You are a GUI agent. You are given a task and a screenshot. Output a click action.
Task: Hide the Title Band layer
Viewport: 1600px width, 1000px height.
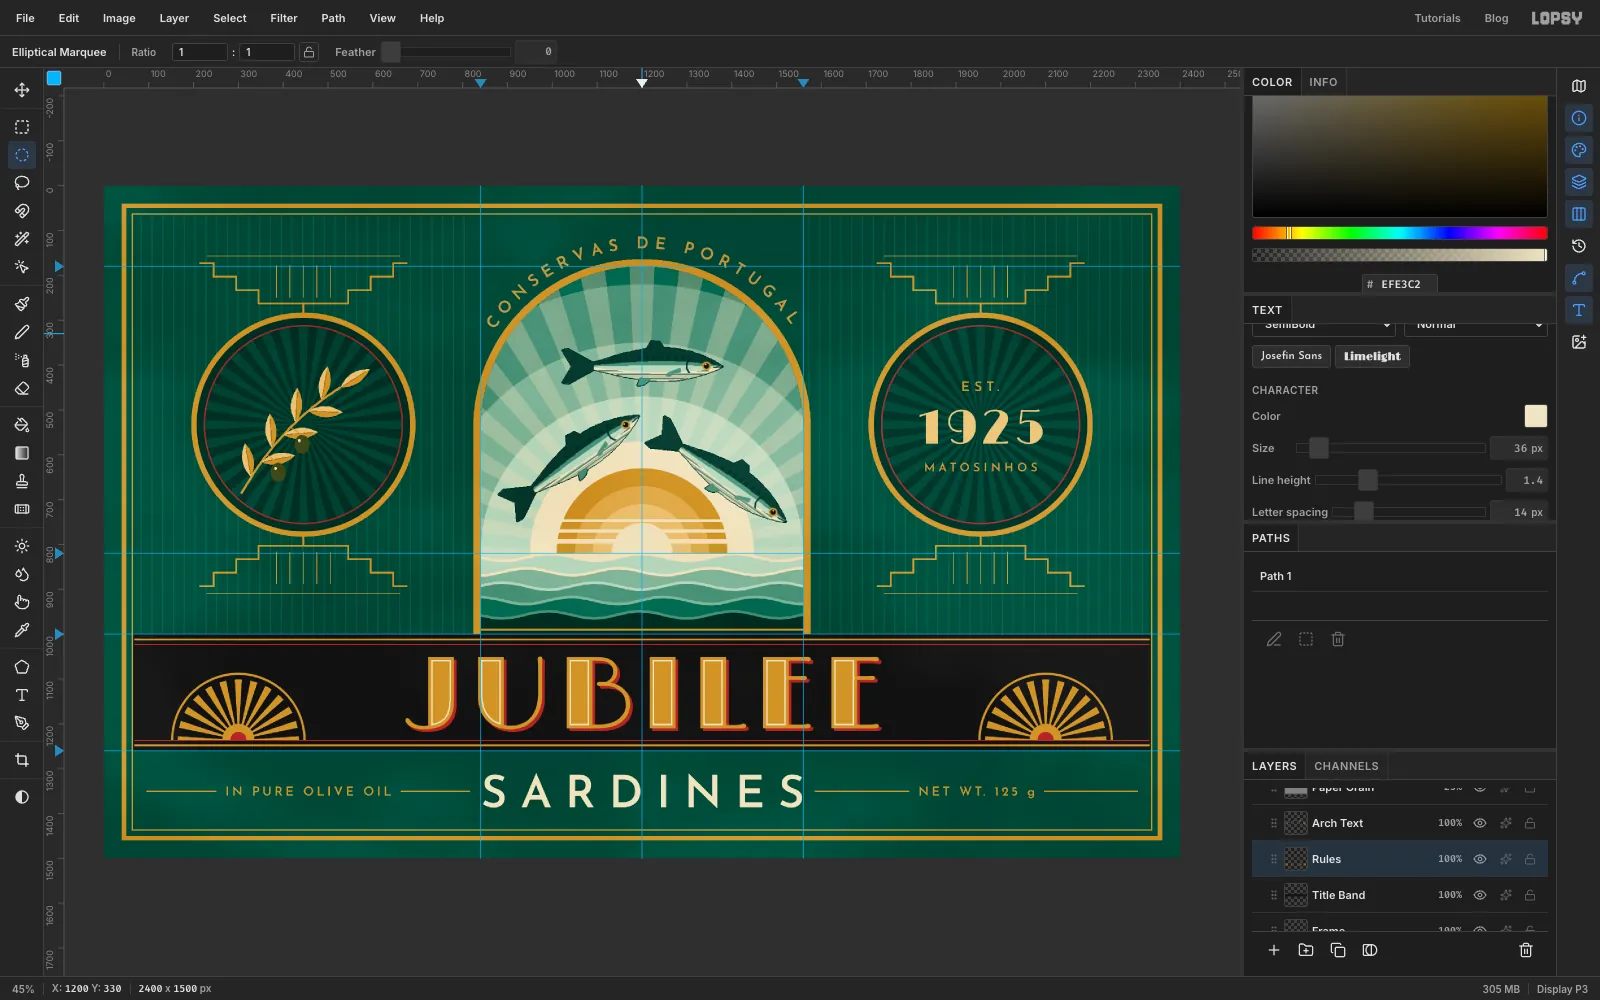coord(1480,895)
